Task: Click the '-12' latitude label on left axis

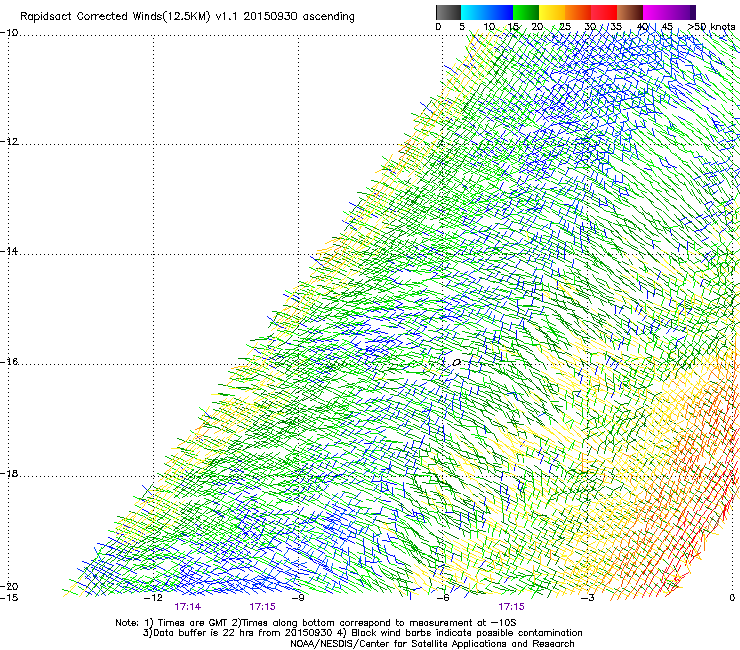Action: (x=9, y=142)
